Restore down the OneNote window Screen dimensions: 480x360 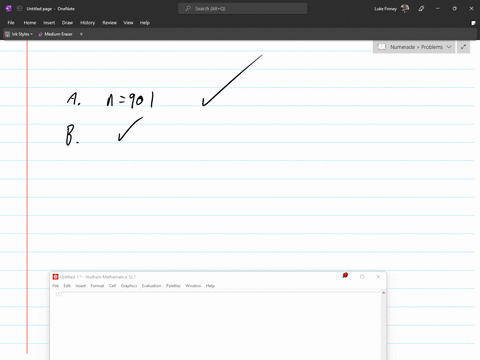click(454, 9)
